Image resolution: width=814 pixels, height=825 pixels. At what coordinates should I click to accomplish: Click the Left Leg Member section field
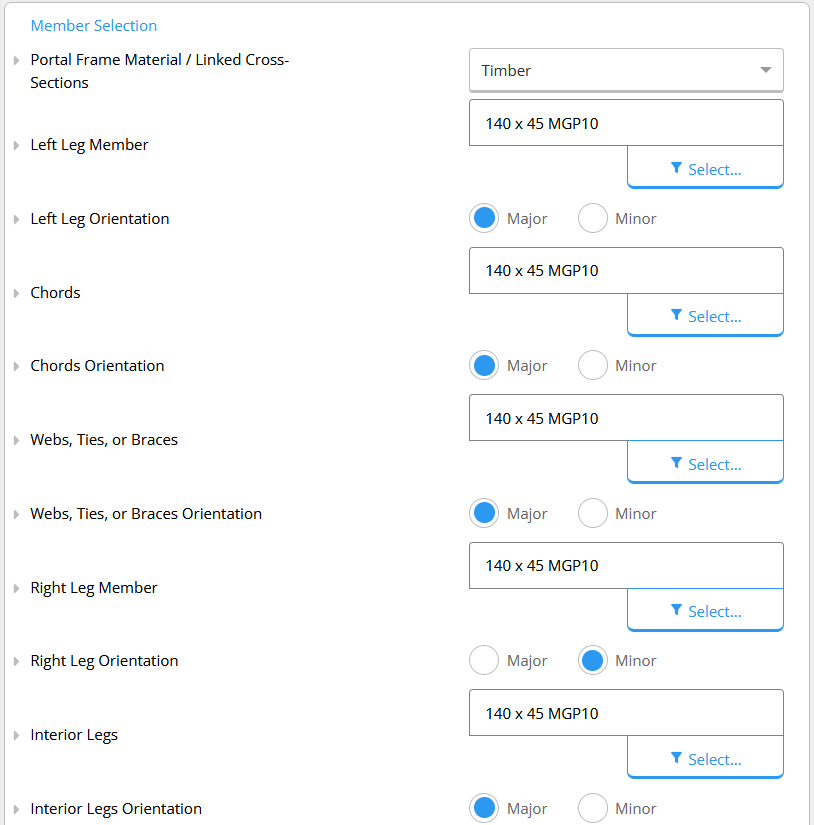point(626,123)
